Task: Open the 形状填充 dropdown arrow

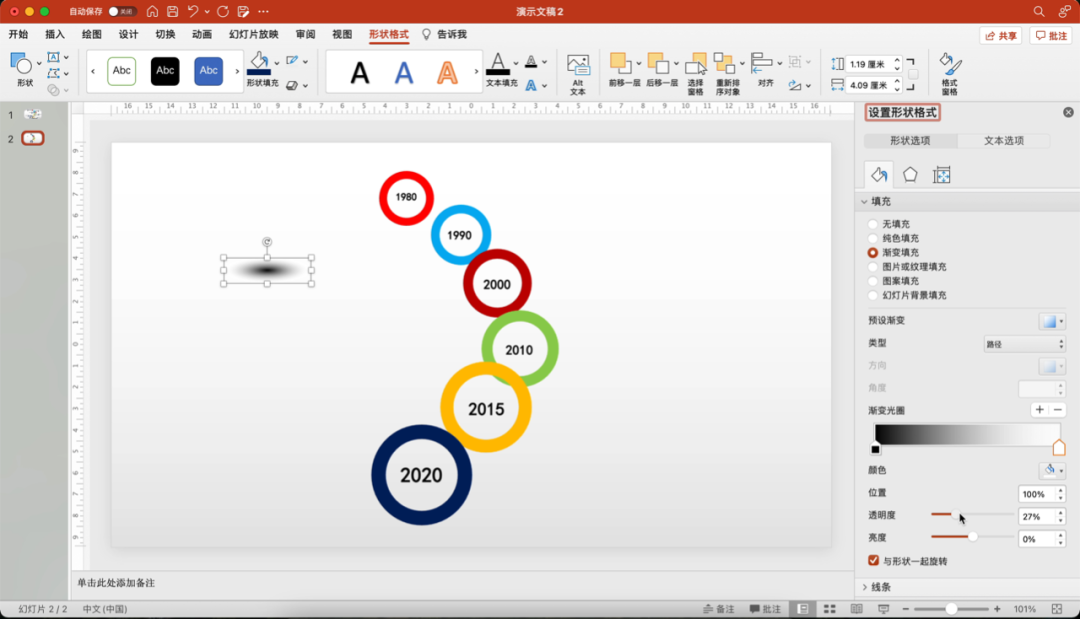Action: tap(277, 63)
